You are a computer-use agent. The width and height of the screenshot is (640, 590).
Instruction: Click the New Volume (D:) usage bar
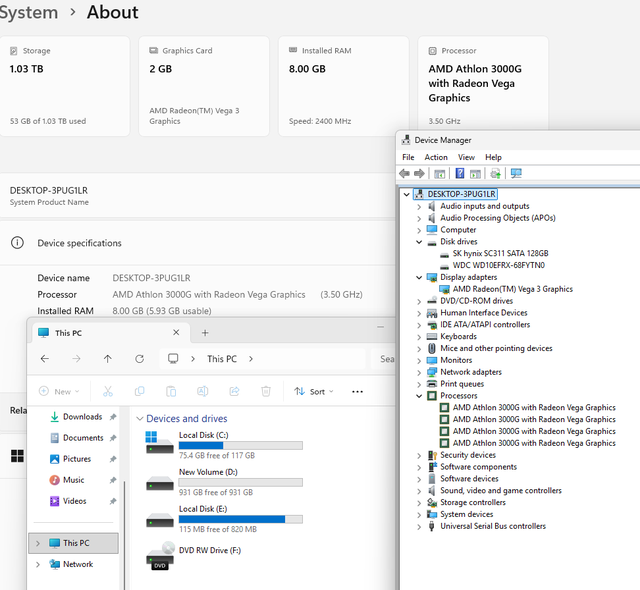point(241,482)
